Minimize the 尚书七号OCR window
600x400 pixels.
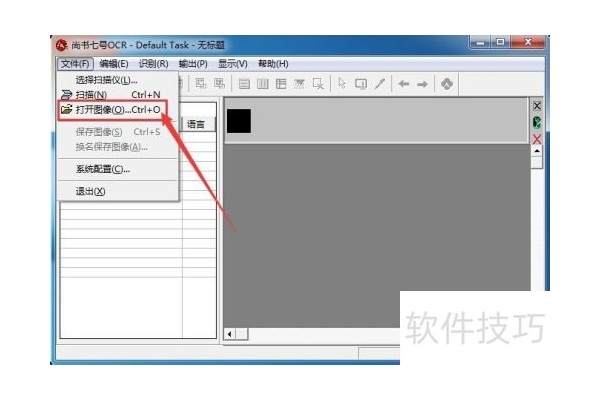480,42
